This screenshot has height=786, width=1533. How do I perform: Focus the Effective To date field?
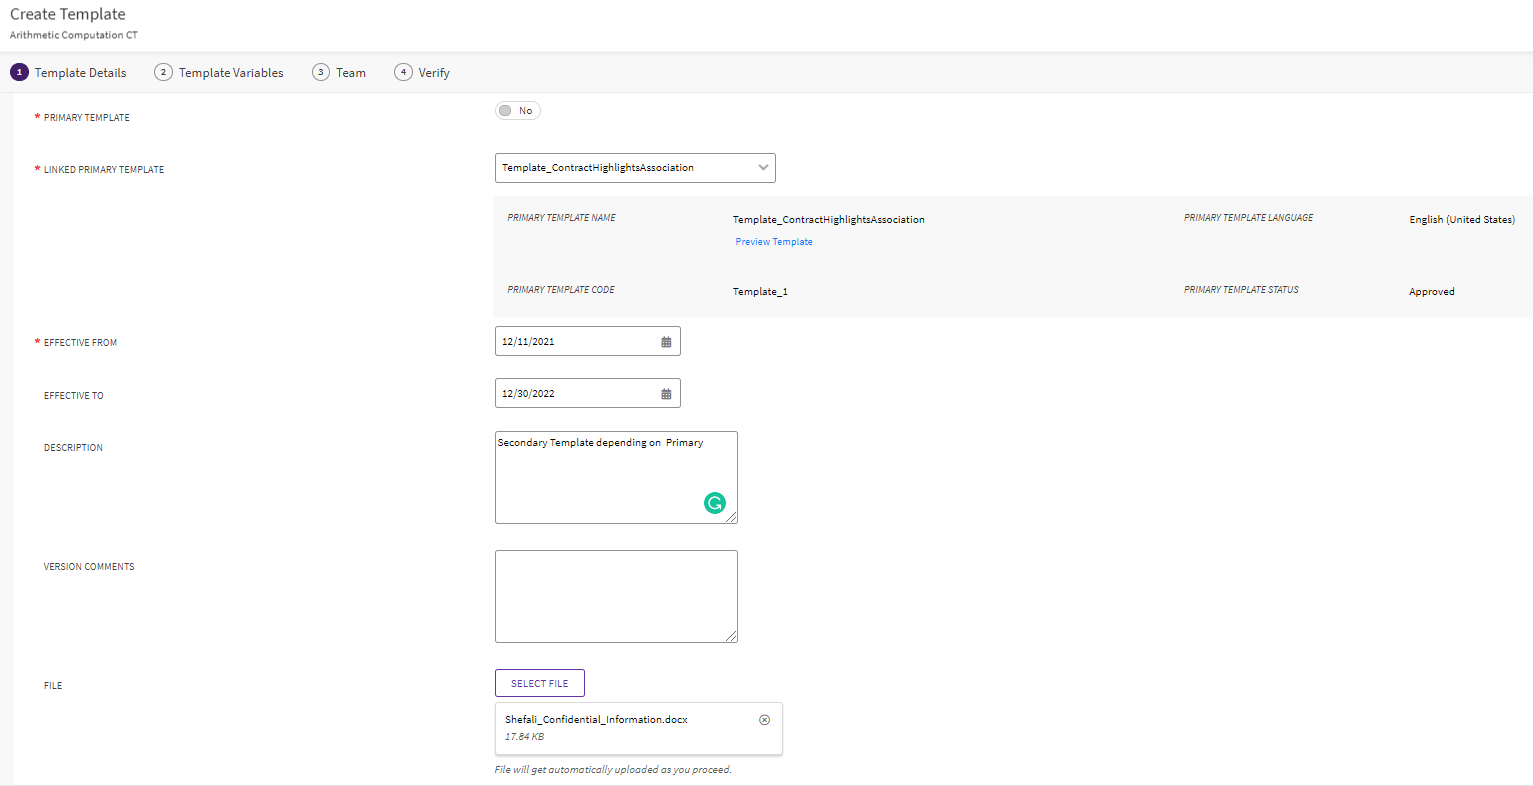[575, 394]
